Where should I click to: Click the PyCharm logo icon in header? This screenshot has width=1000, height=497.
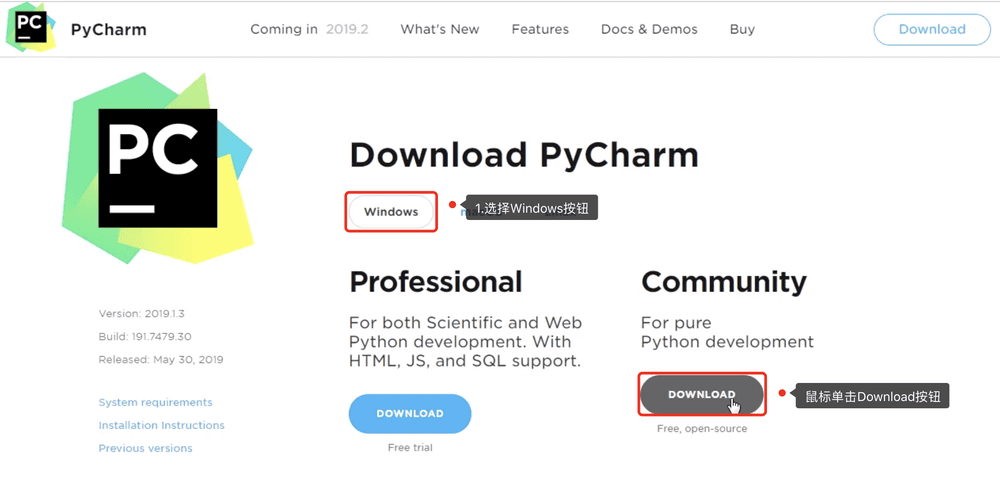[31, 29]
